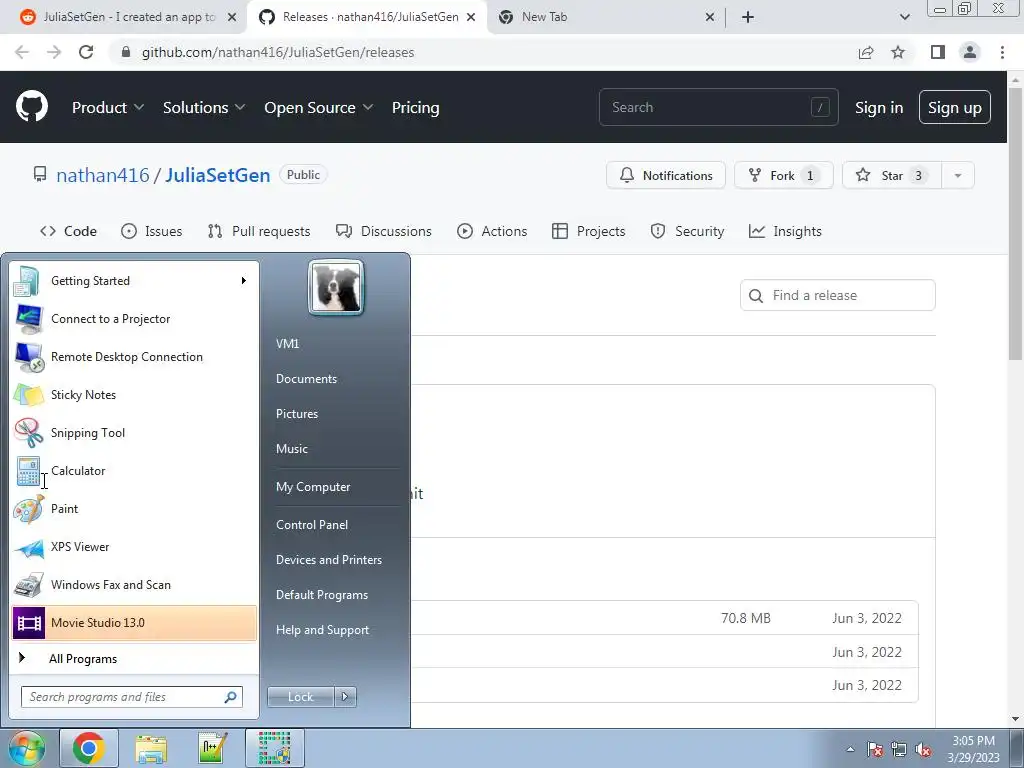Switch to the Issues tab
Image resolution: width=1024 pixels, height=768 pixels.
152,231
